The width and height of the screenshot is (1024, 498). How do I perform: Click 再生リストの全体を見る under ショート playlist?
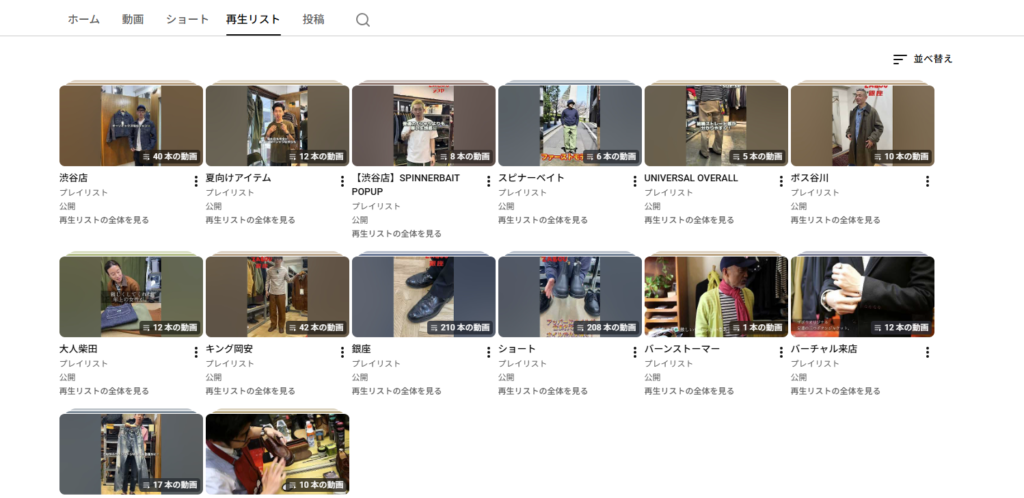pos(543,391)
